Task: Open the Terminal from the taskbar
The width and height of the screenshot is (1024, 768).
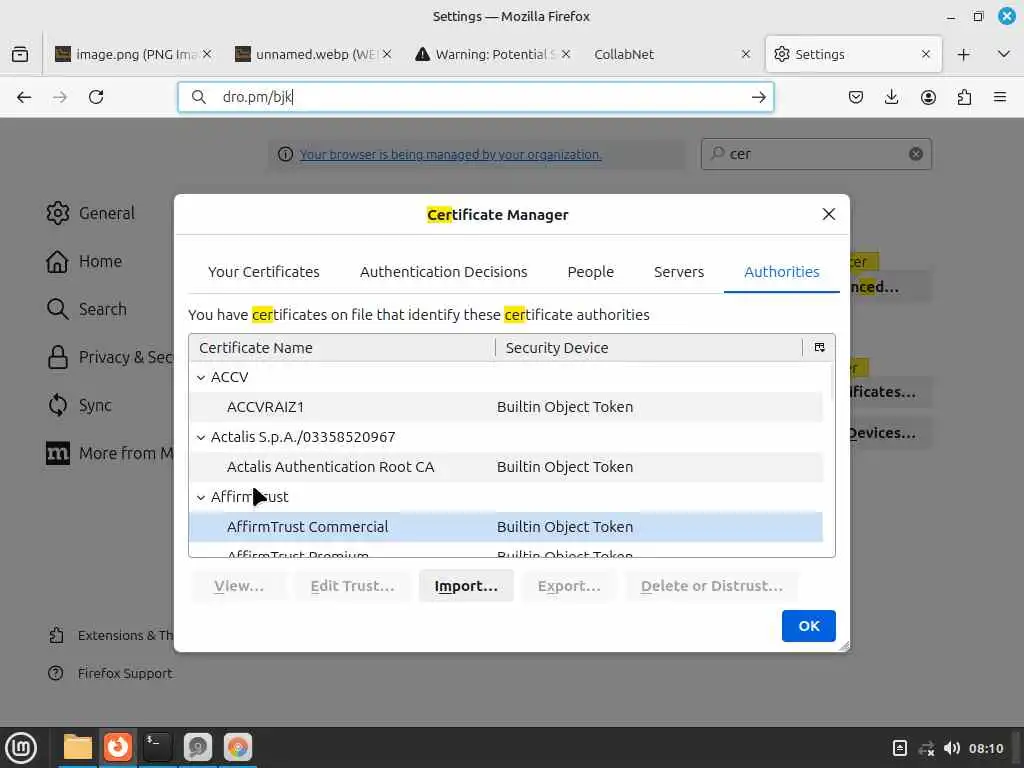Action: coord(157,747)
